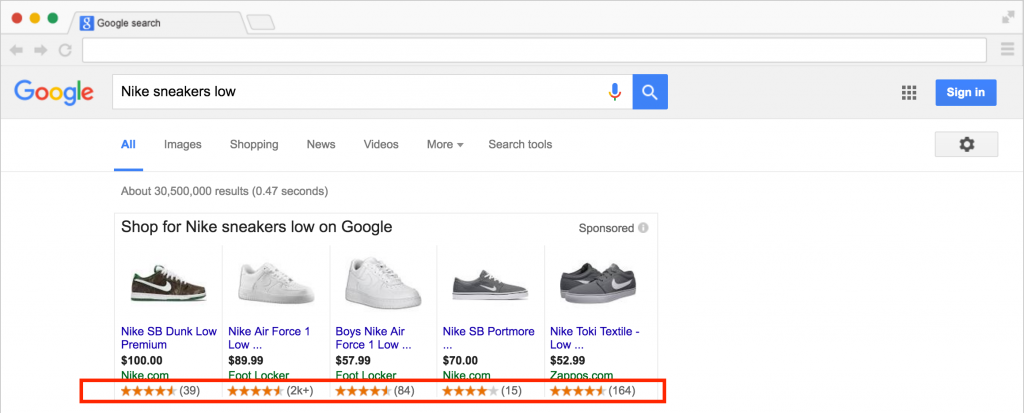This screenshot has height=413, width=1024.
Task: Click the Boys Nike Air Force image
Action: (x=383, y=283)
